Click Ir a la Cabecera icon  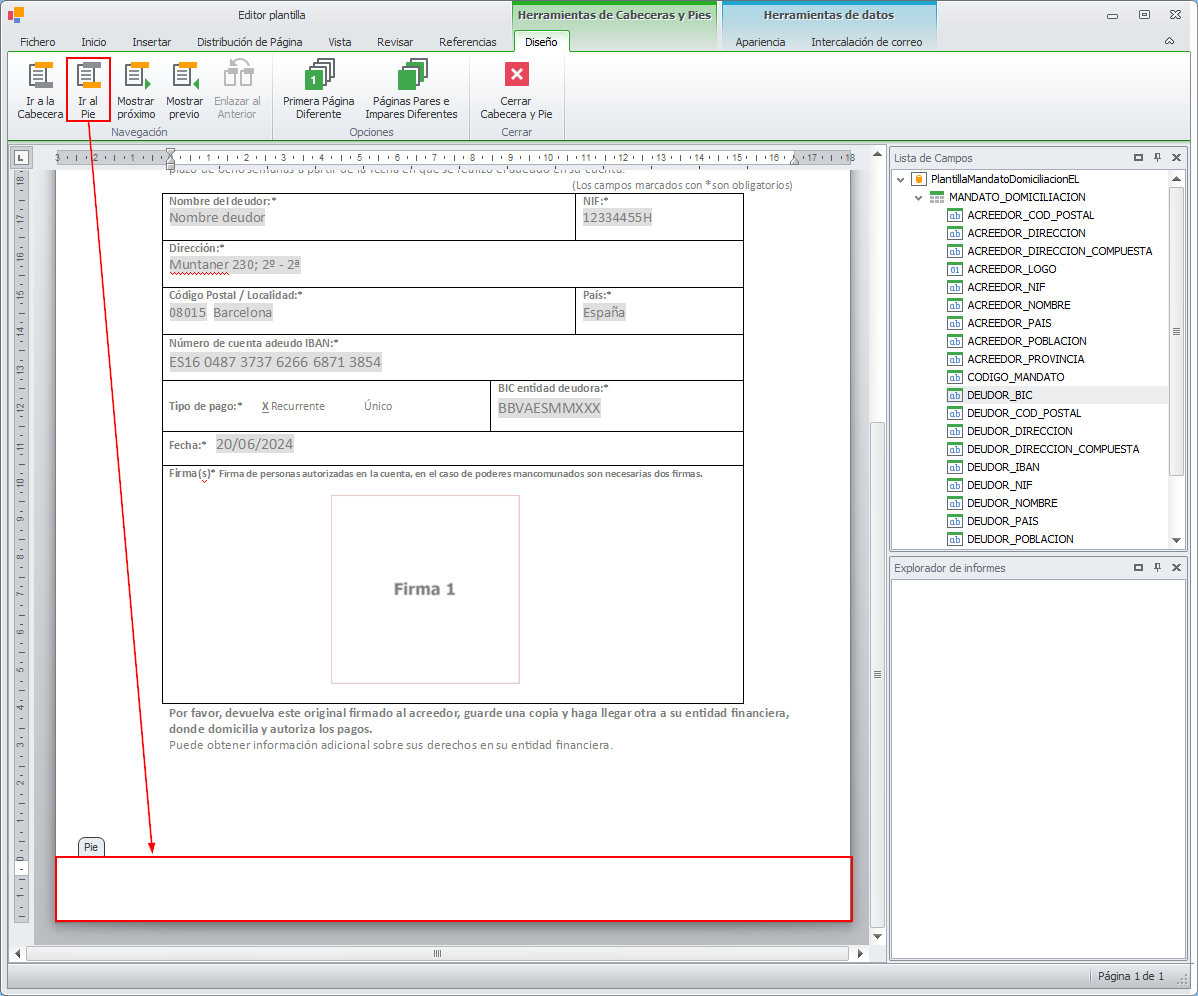[40, 78]
